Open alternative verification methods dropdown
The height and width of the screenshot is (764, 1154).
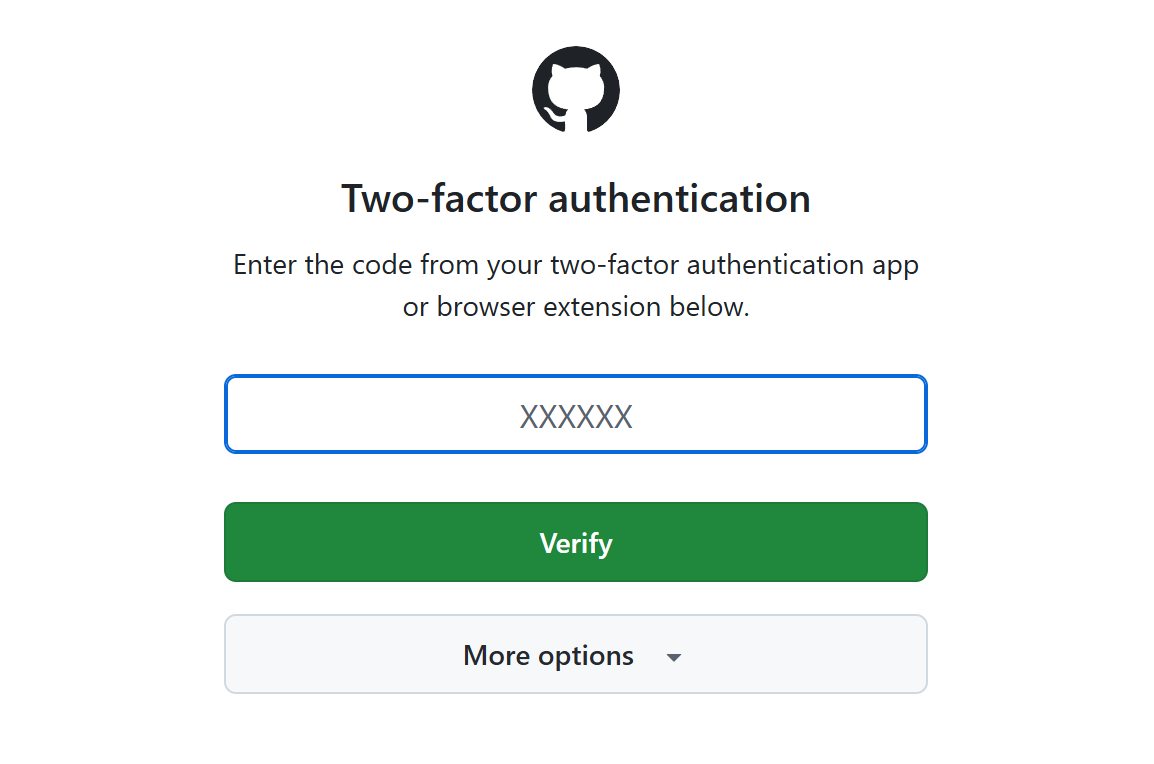click(x=576, y=655)
